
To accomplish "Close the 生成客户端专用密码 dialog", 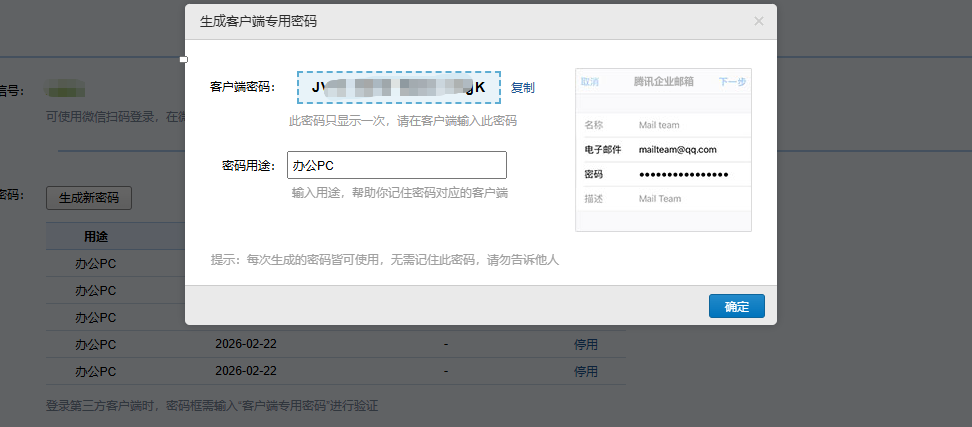I will click(759, 21).
